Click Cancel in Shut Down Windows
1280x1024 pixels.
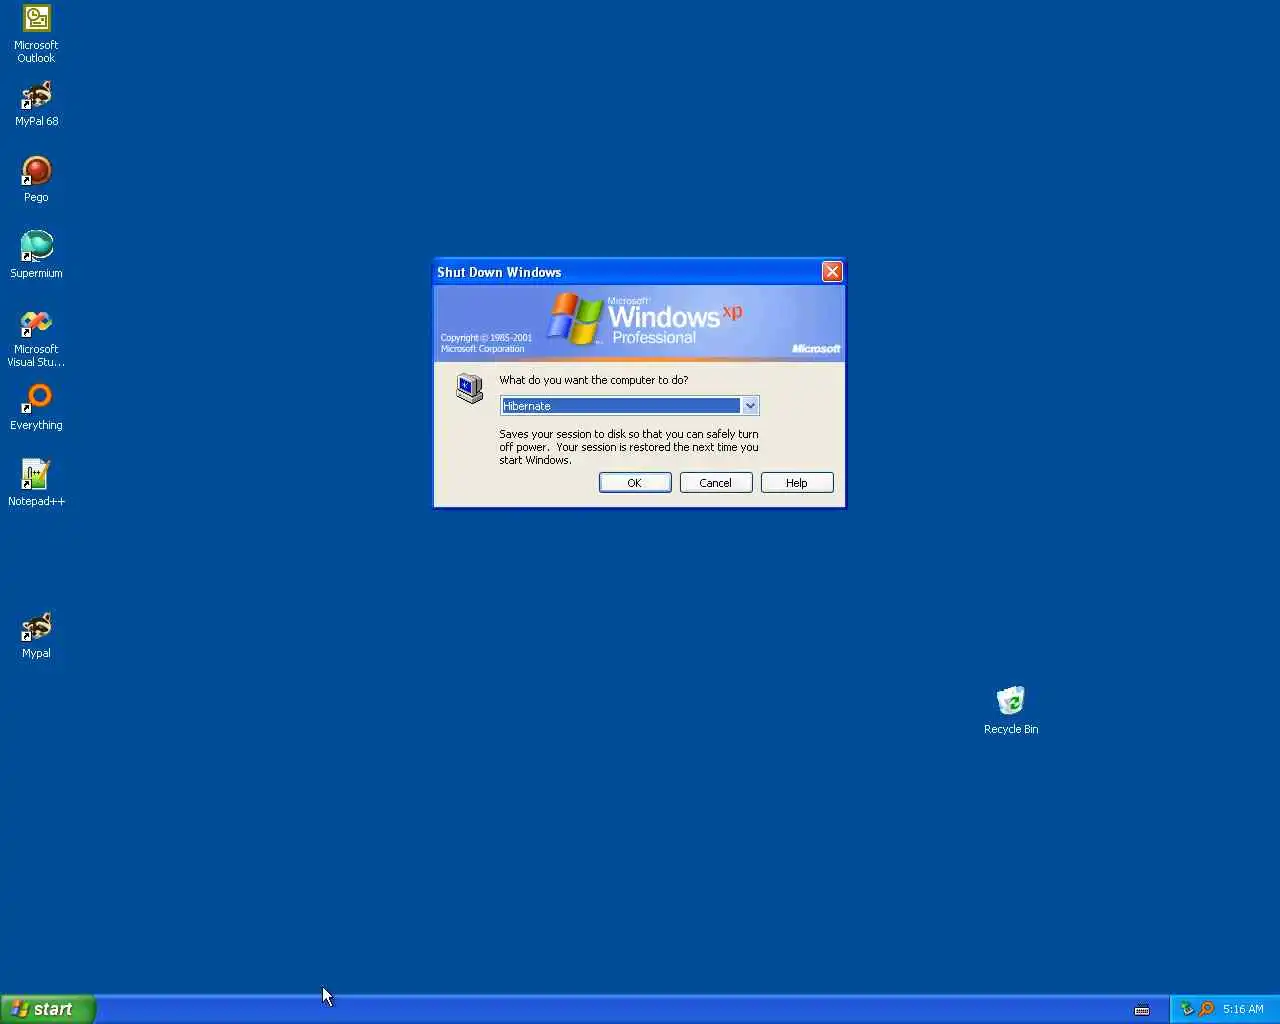coord(716,483)
